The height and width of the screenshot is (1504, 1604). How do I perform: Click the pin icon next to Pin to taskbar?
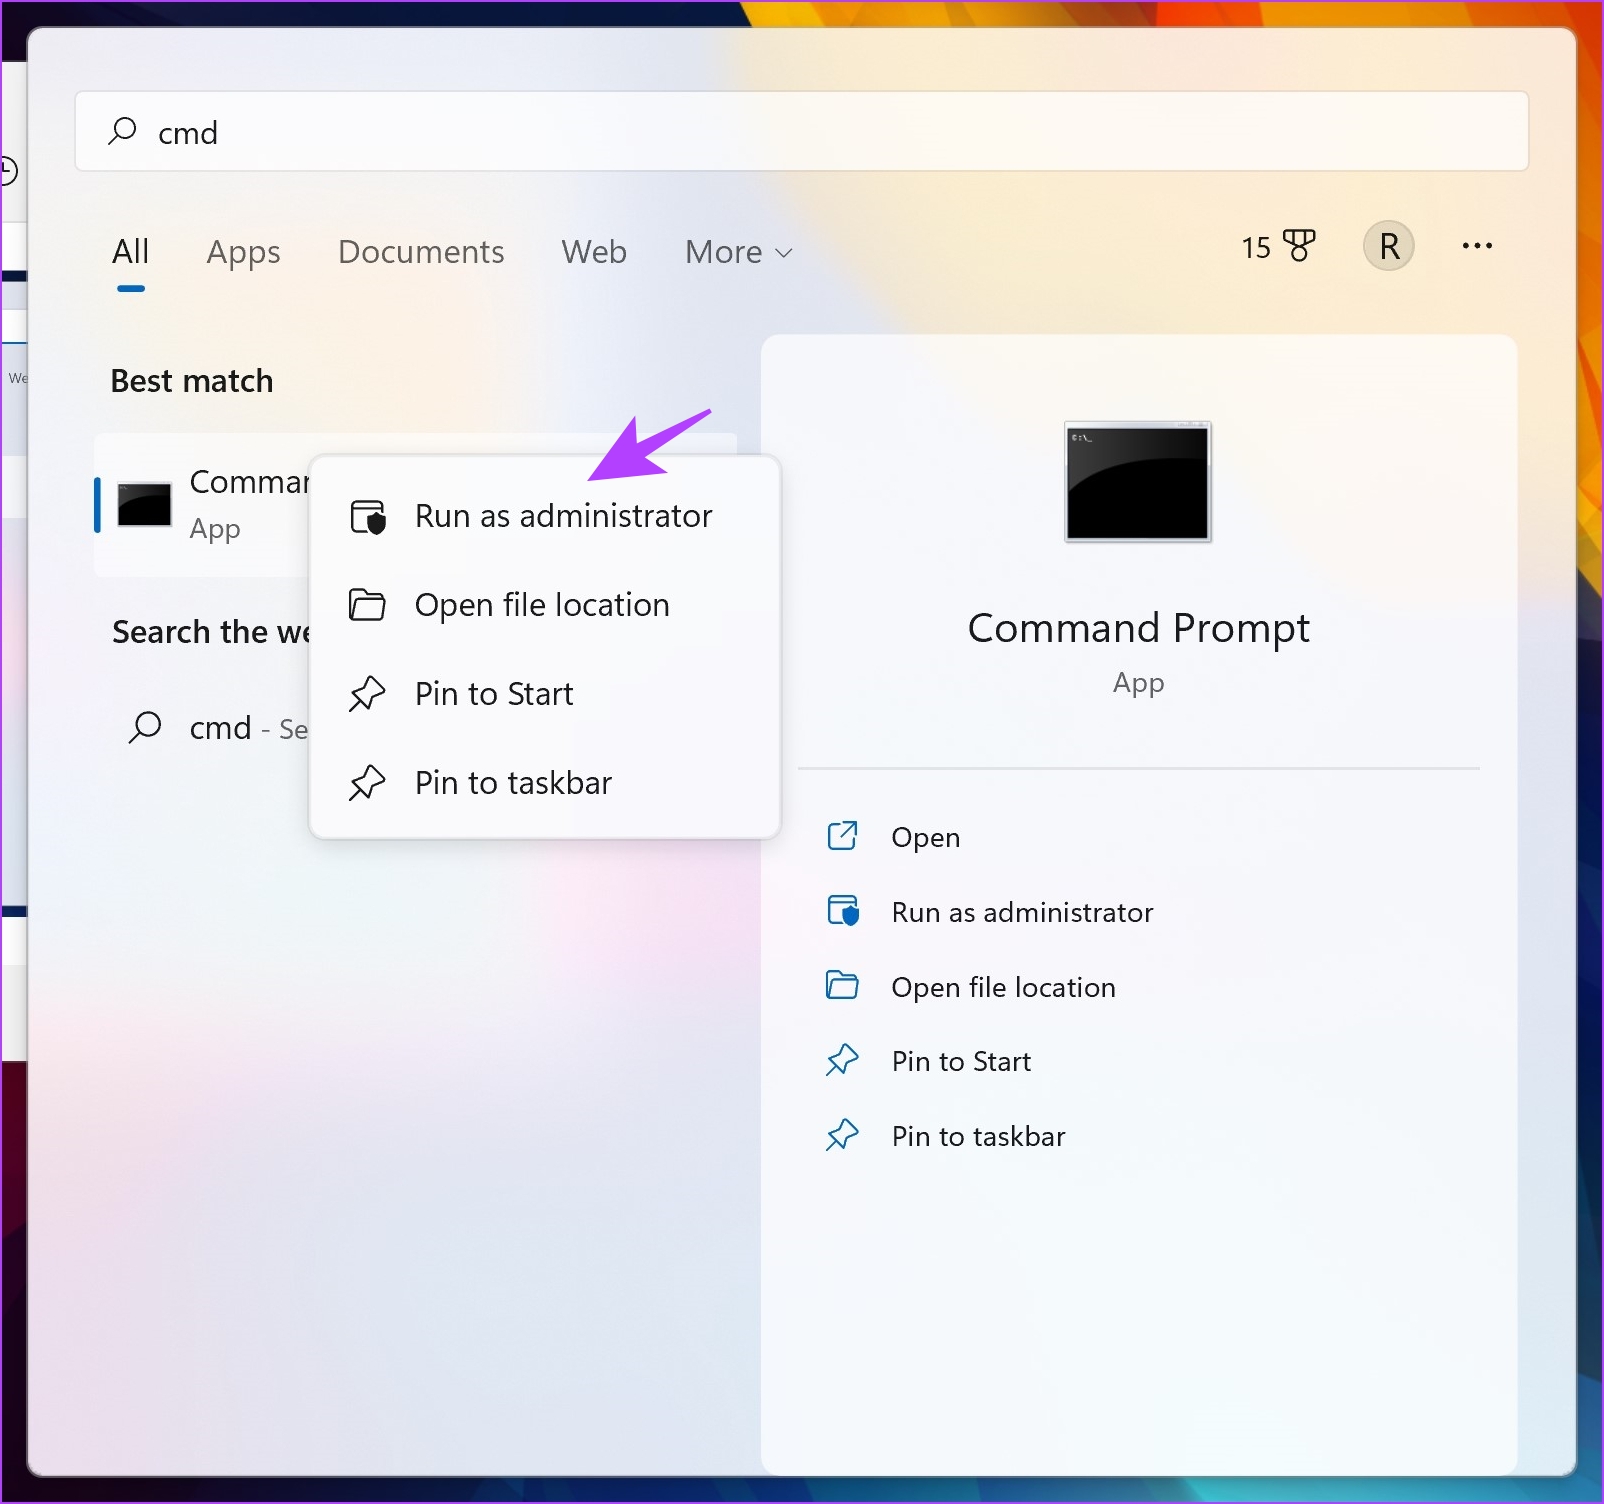click(368, 782)
